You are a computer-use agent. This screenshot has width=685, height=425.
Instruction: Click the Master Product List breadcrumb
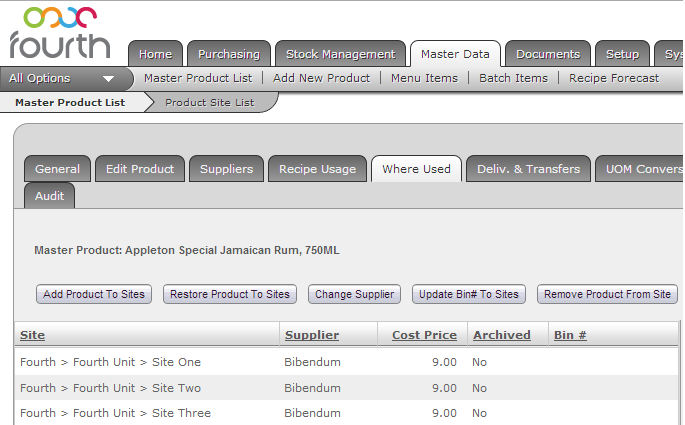click(70, 102)
